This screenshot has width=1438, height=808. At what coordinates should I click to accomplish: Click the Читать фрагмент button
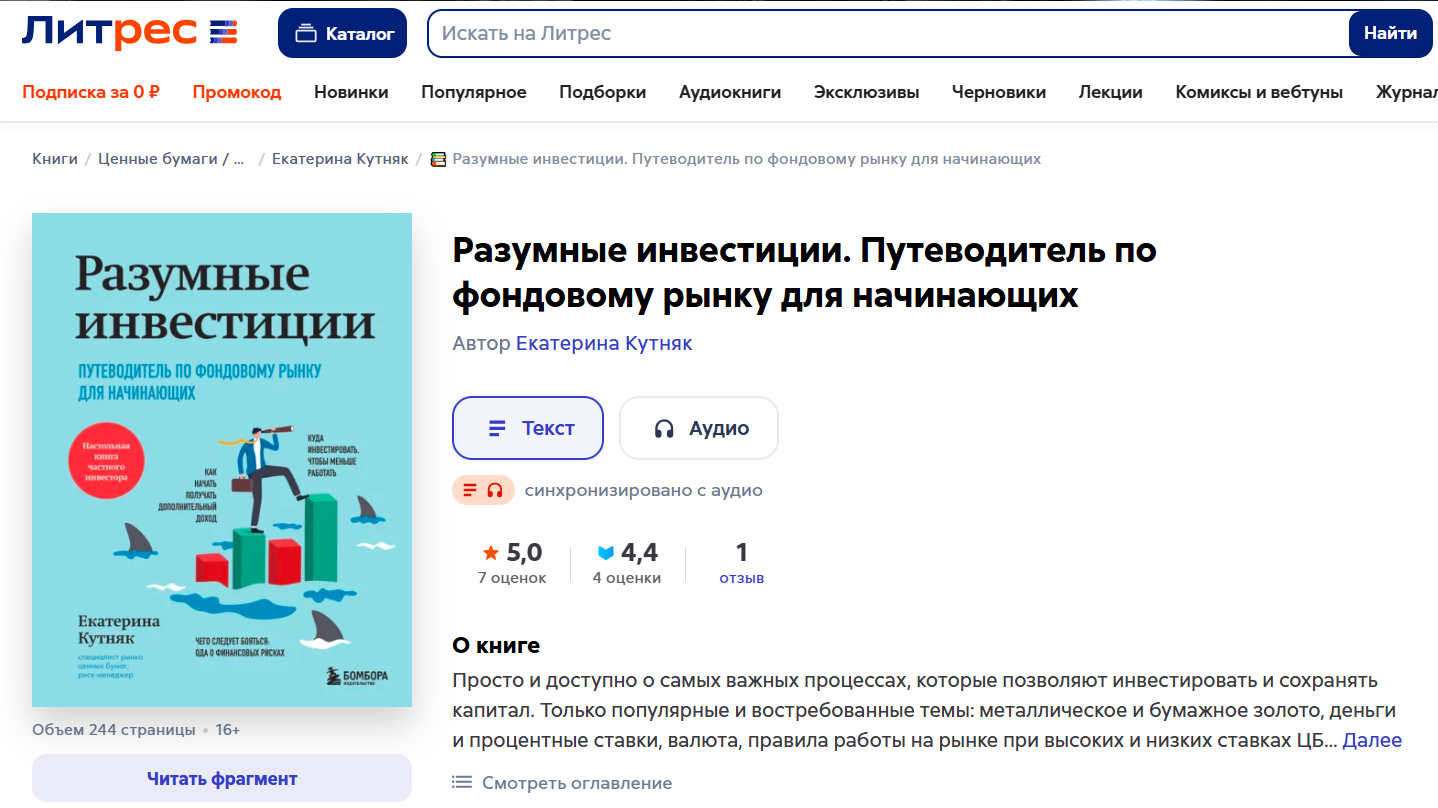[222, 778]
